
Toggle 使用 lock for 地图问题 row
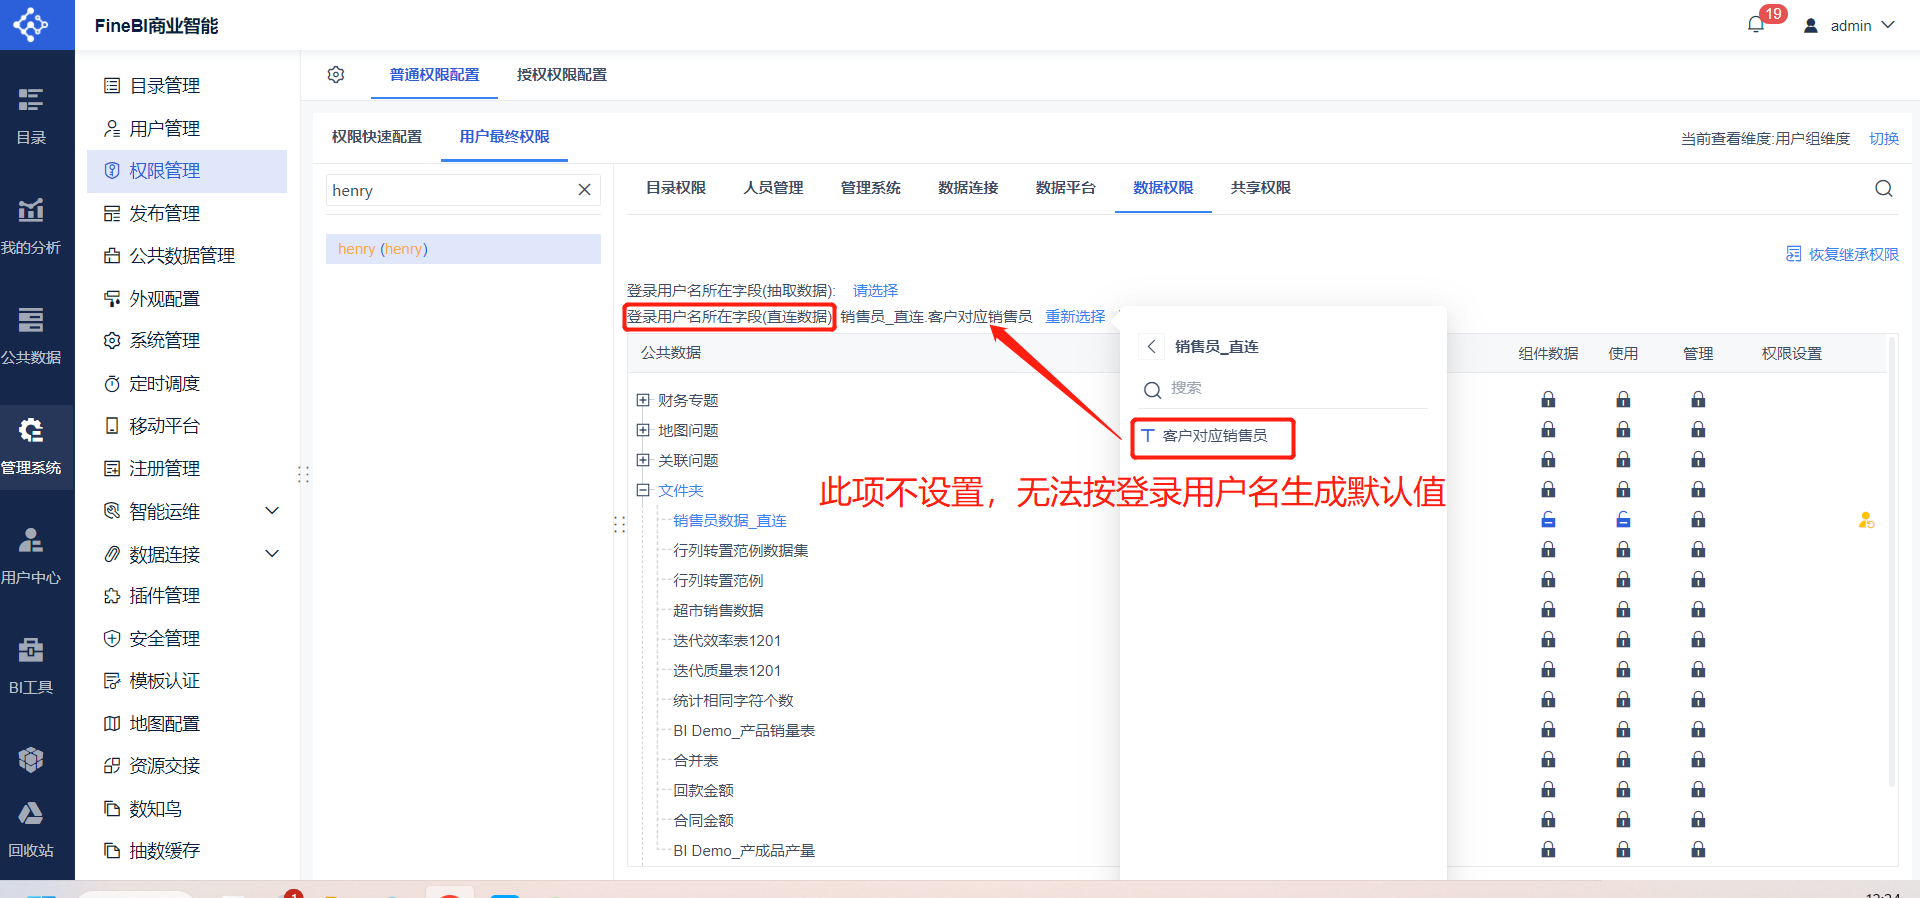(1623, 430)
